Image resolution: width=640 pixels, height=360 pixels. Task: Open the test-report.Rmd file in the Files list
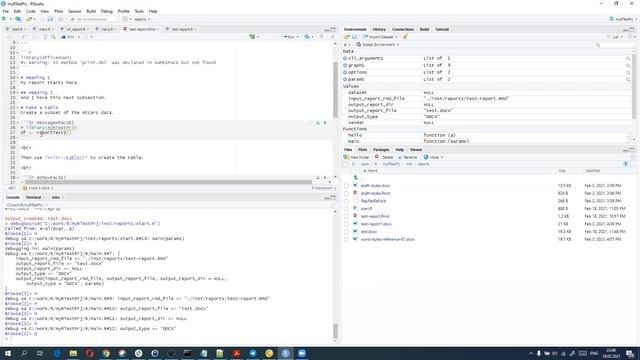coord(375,216)
